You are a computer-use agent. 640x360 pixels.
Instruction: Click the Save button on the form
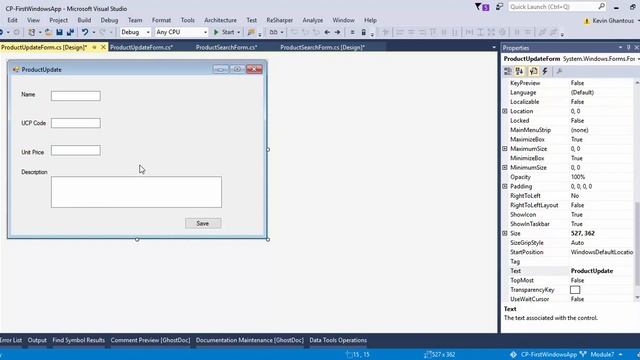click(x=203, y=223)
